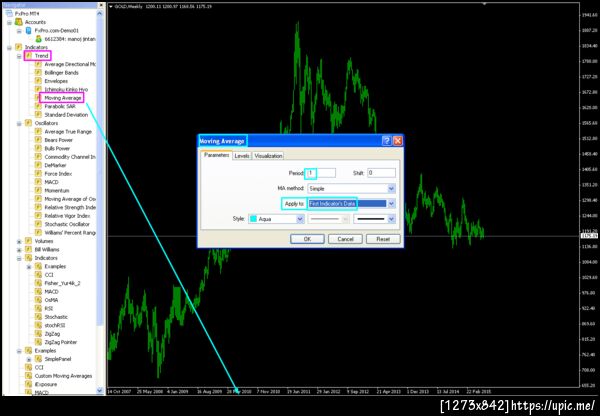
Task: Click the Parabolic SAR indicator icon
Action: pos(38,106)
